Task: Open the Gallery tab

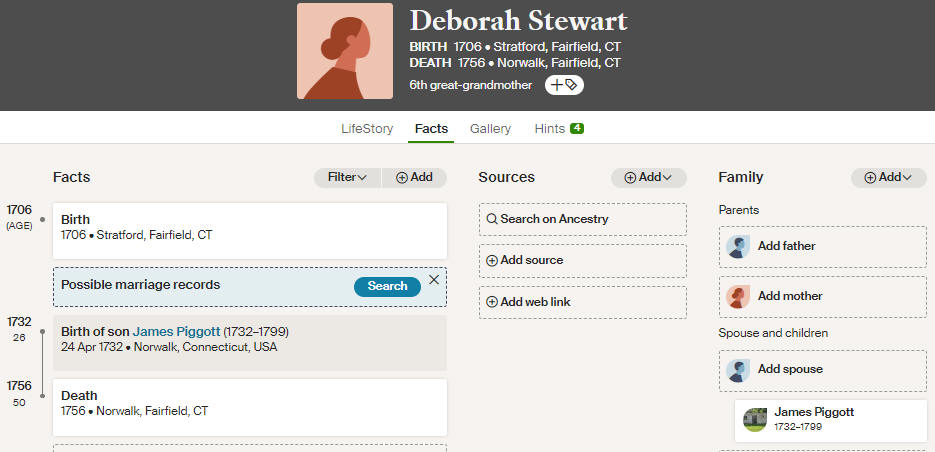Action: pos(490,129)
